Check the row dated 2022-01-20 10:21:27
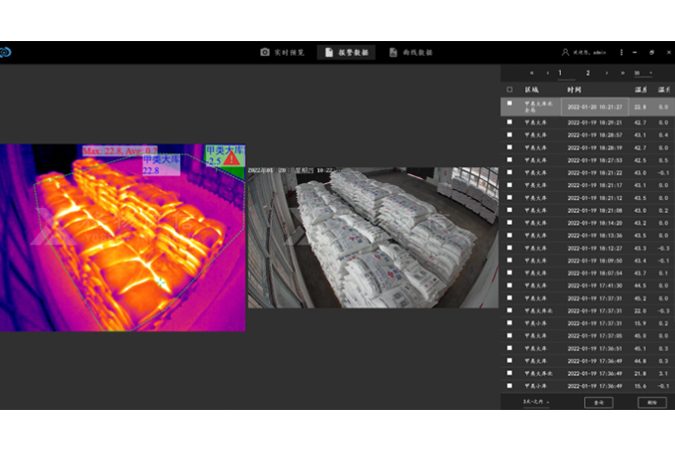Screen dimensions: 675x450 pos(510,105)
